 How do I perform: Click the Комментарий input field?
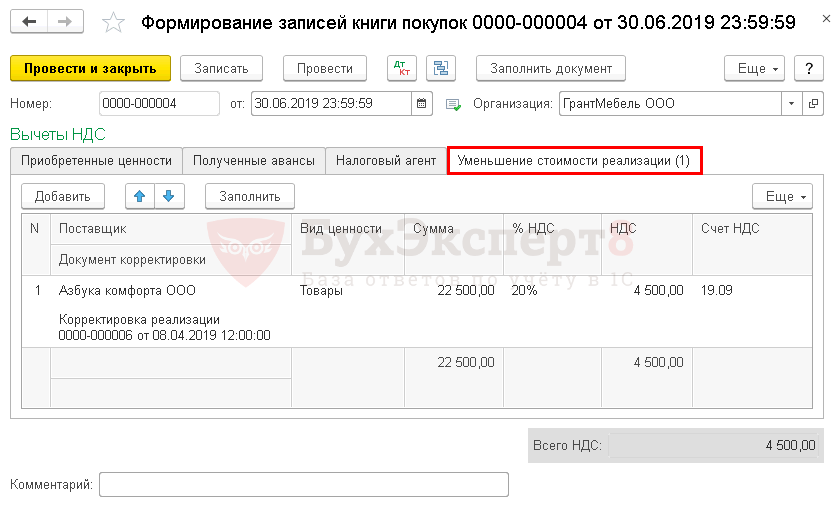(304, 485)
